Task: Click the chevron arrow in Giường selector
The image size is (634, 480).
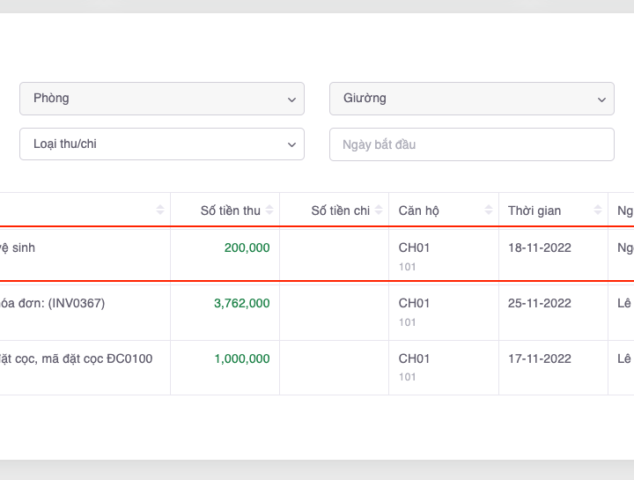Action: (x=601, y=99)
